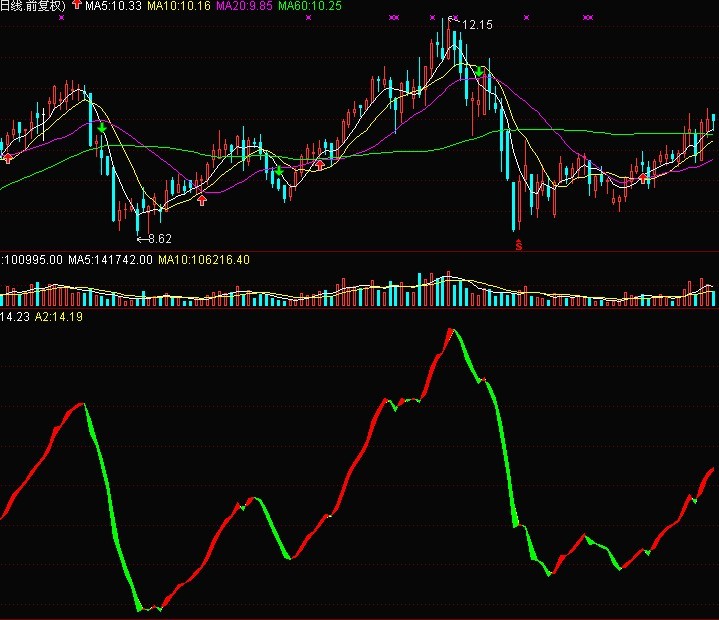Click the red up arrow right of 8.62 low
The height and width of the screenshot is (620, 719).
tap(202, 200)
